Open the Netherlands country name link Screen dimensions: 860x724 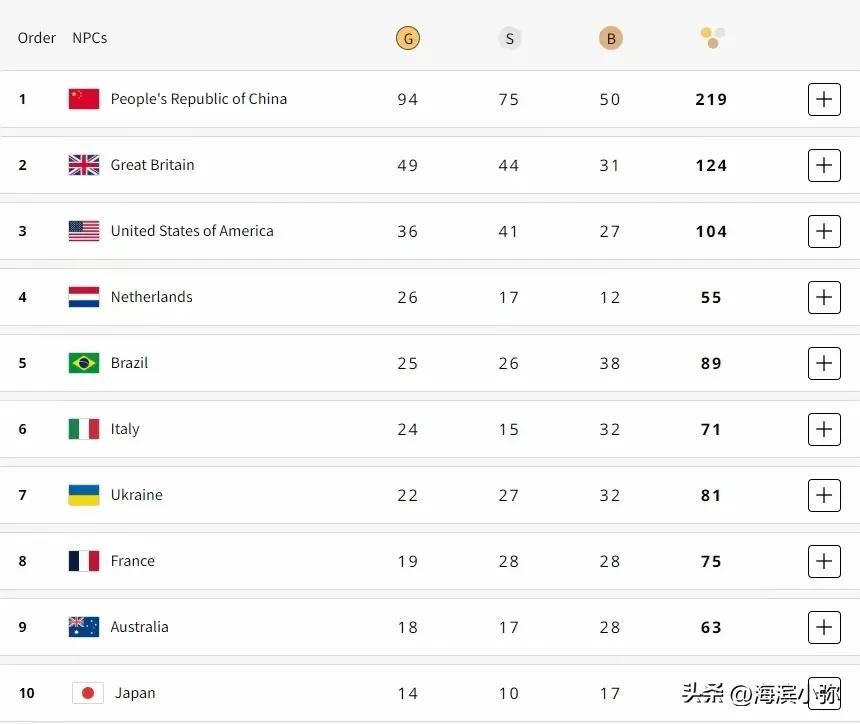point(151,297)
